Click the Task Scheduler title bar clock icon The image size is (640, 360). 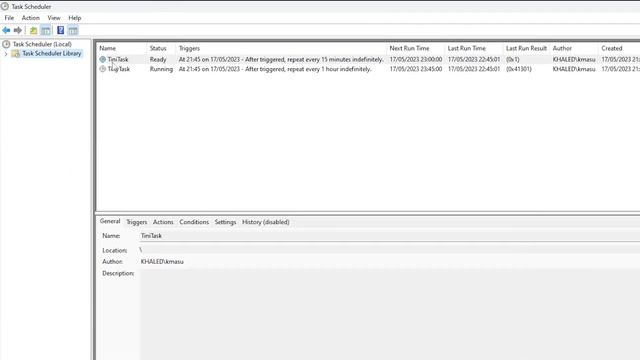tap(5, 6)
